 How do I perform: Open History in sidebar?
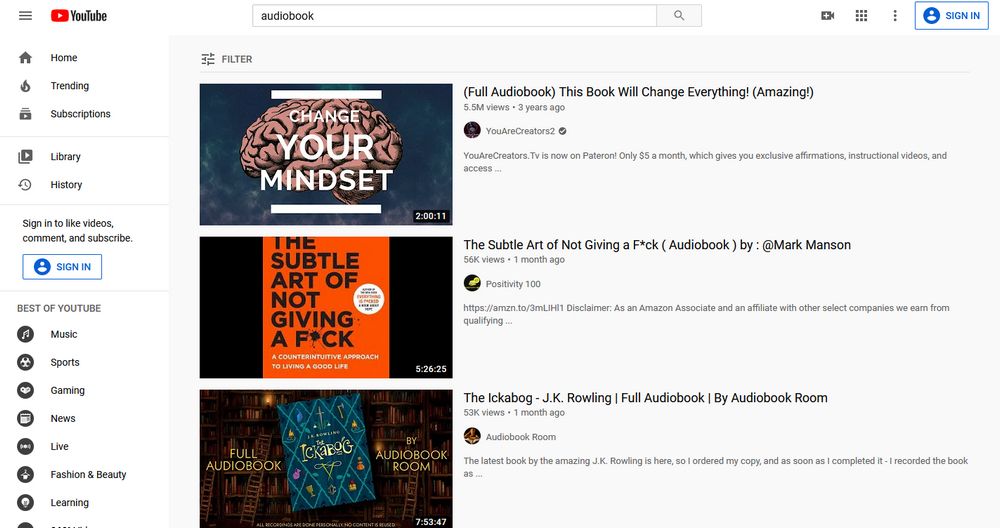click(x=66, y=184)
